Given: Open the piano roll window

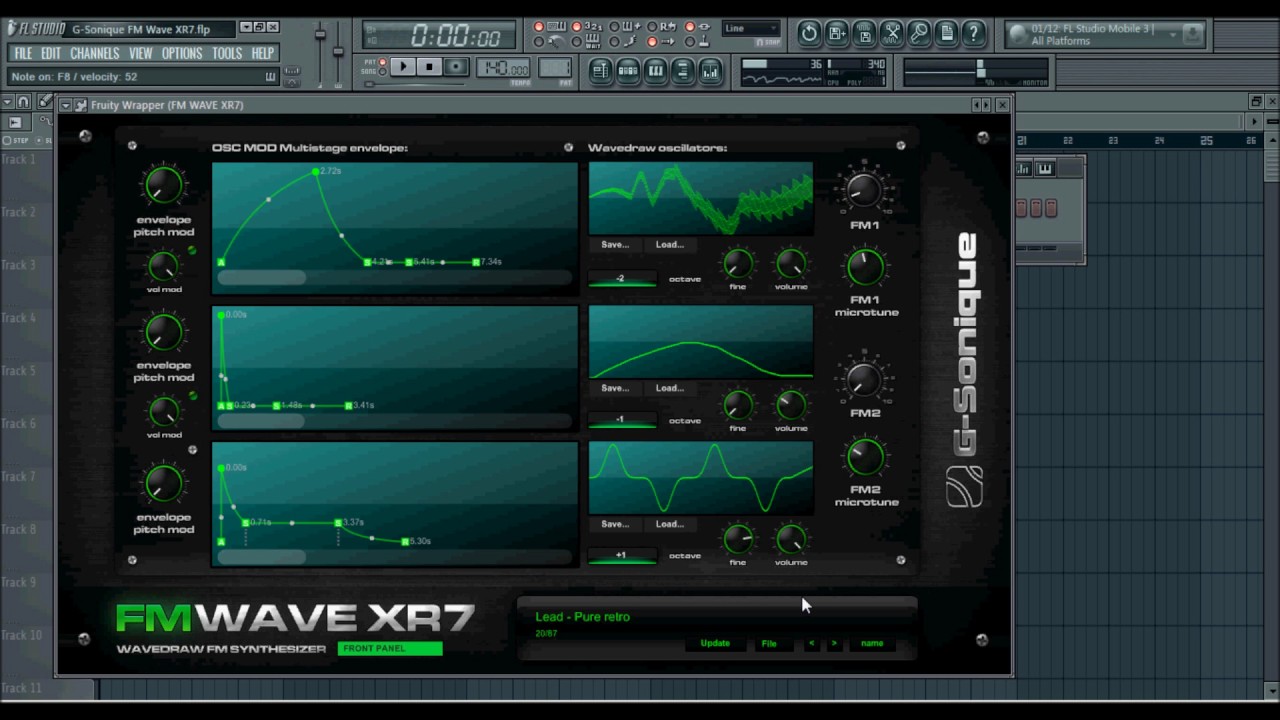Looking at the screenshot, I should pyautogui.click(x=655, y=70).
